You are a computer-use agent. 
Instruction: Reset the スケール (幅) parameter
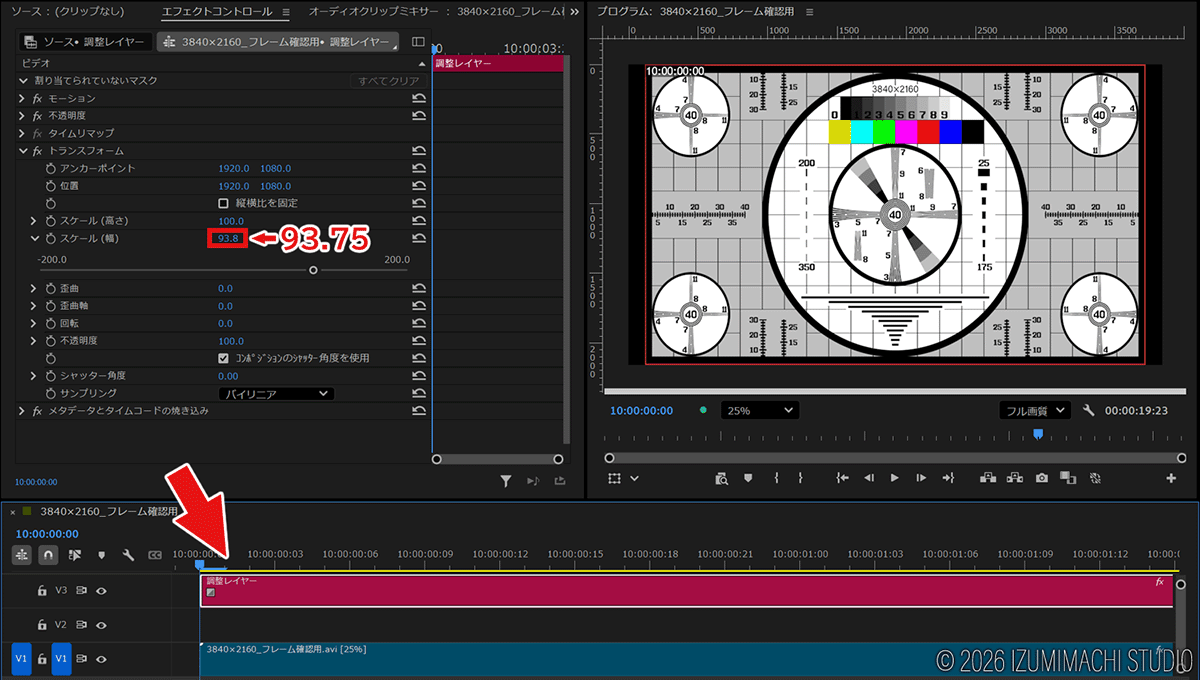(419, 238)
